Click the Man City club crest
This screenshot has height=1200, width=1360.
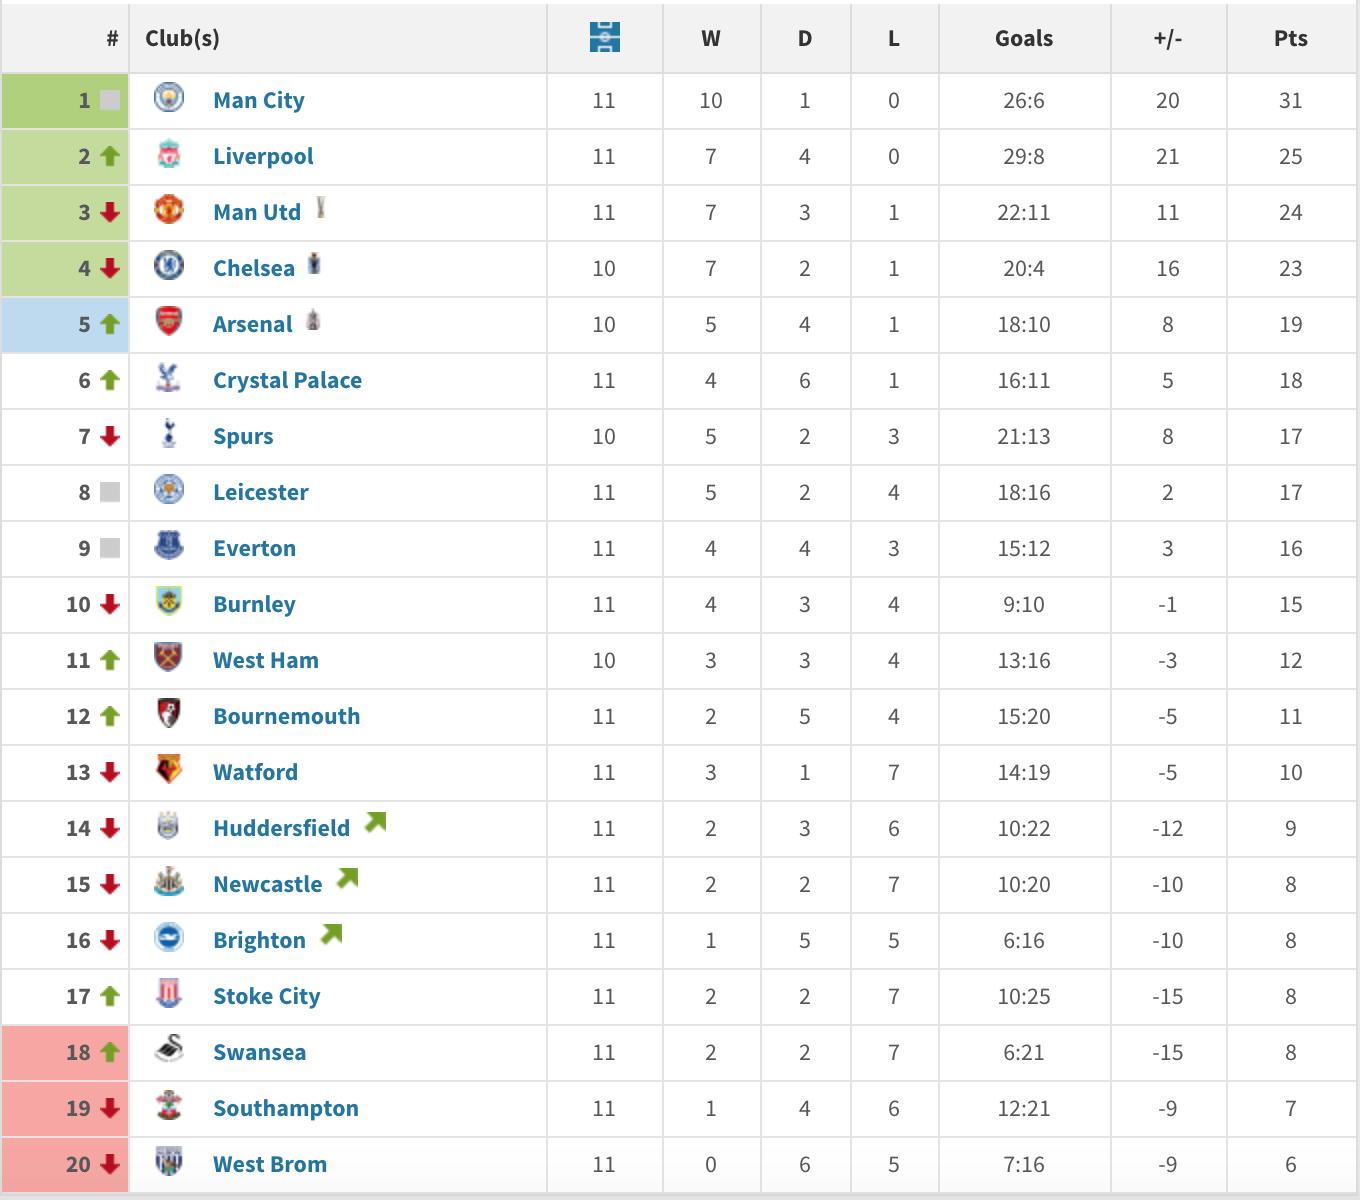[x=169, y=98]
